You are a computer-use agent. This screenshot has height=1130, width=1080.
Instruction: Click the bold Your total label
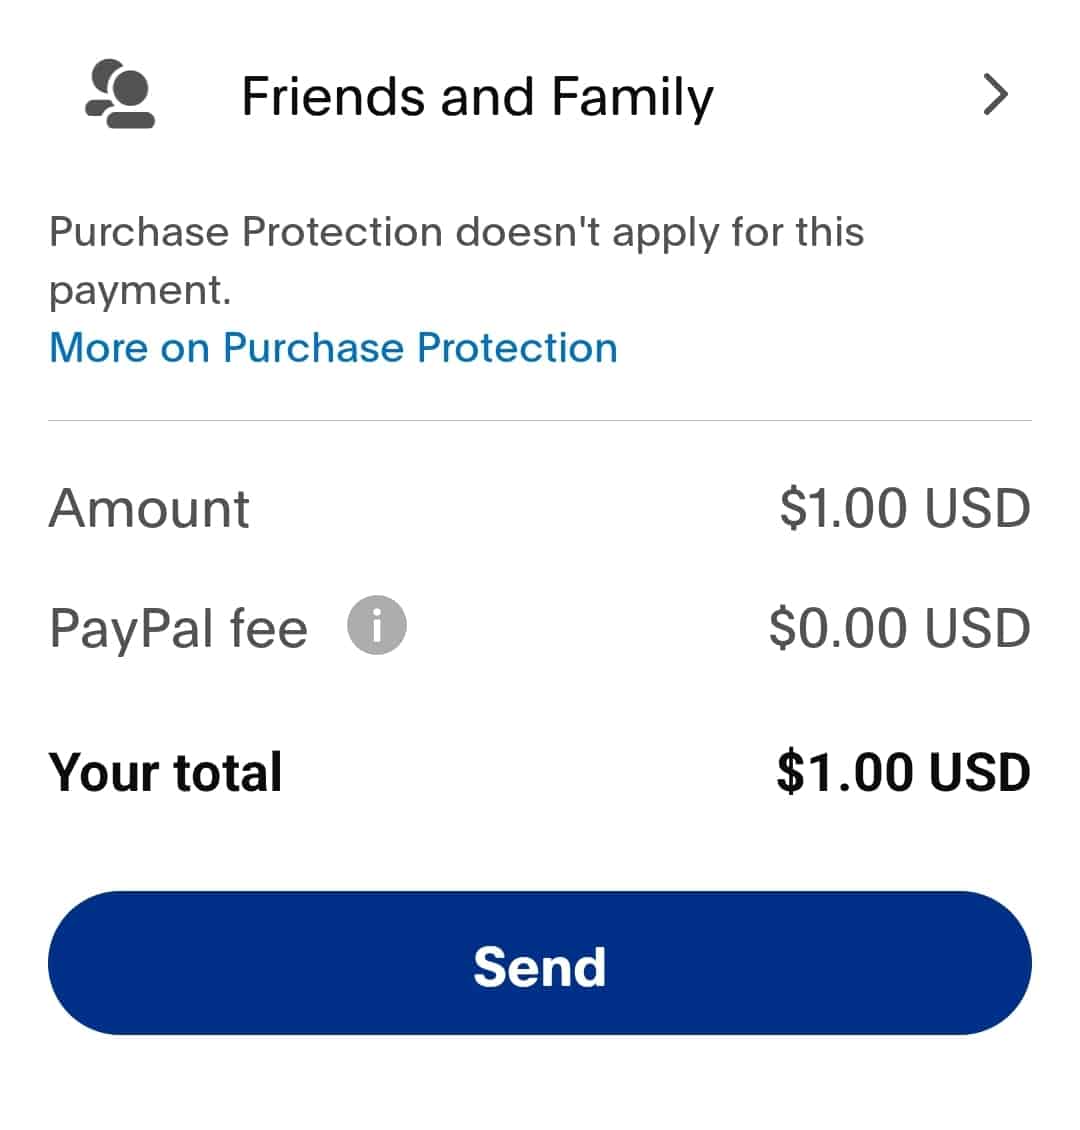tap(166, 773)
